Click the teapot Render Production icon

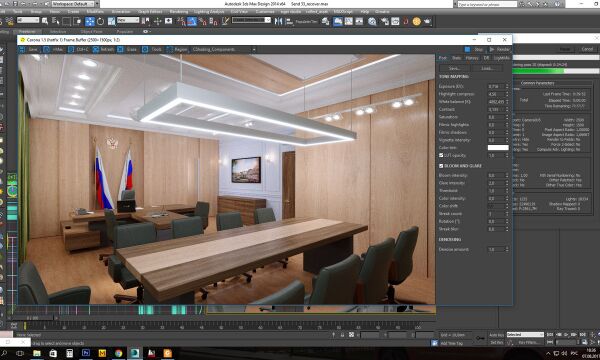pos(427,21)
